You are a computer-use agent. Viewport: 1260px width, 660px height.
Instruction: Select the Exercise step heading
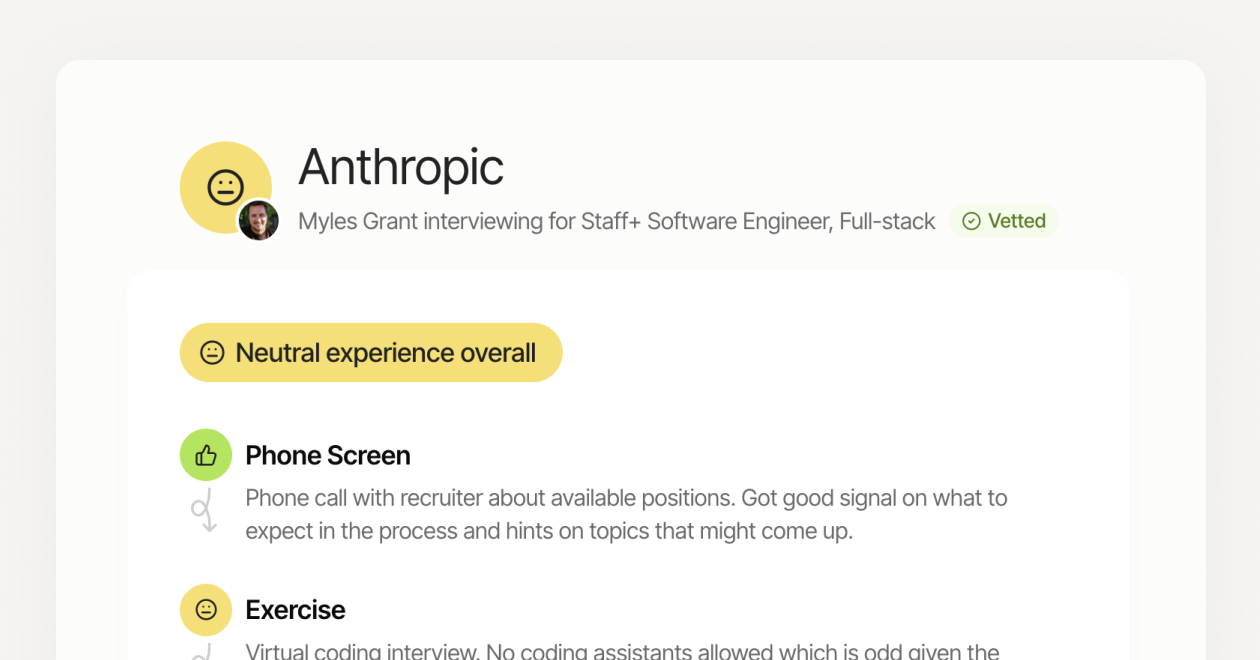(295, 610)
